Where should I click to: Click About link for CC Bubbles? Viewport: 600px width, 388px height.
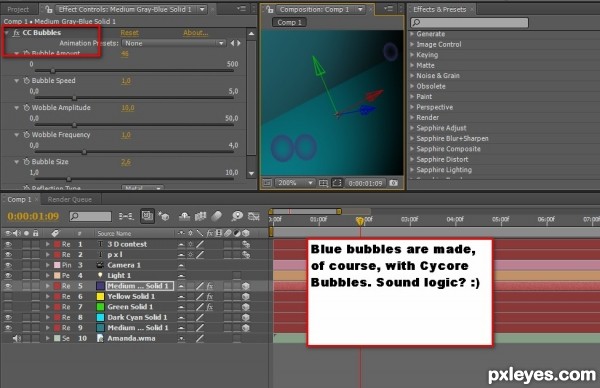click(x=196, y=33)
